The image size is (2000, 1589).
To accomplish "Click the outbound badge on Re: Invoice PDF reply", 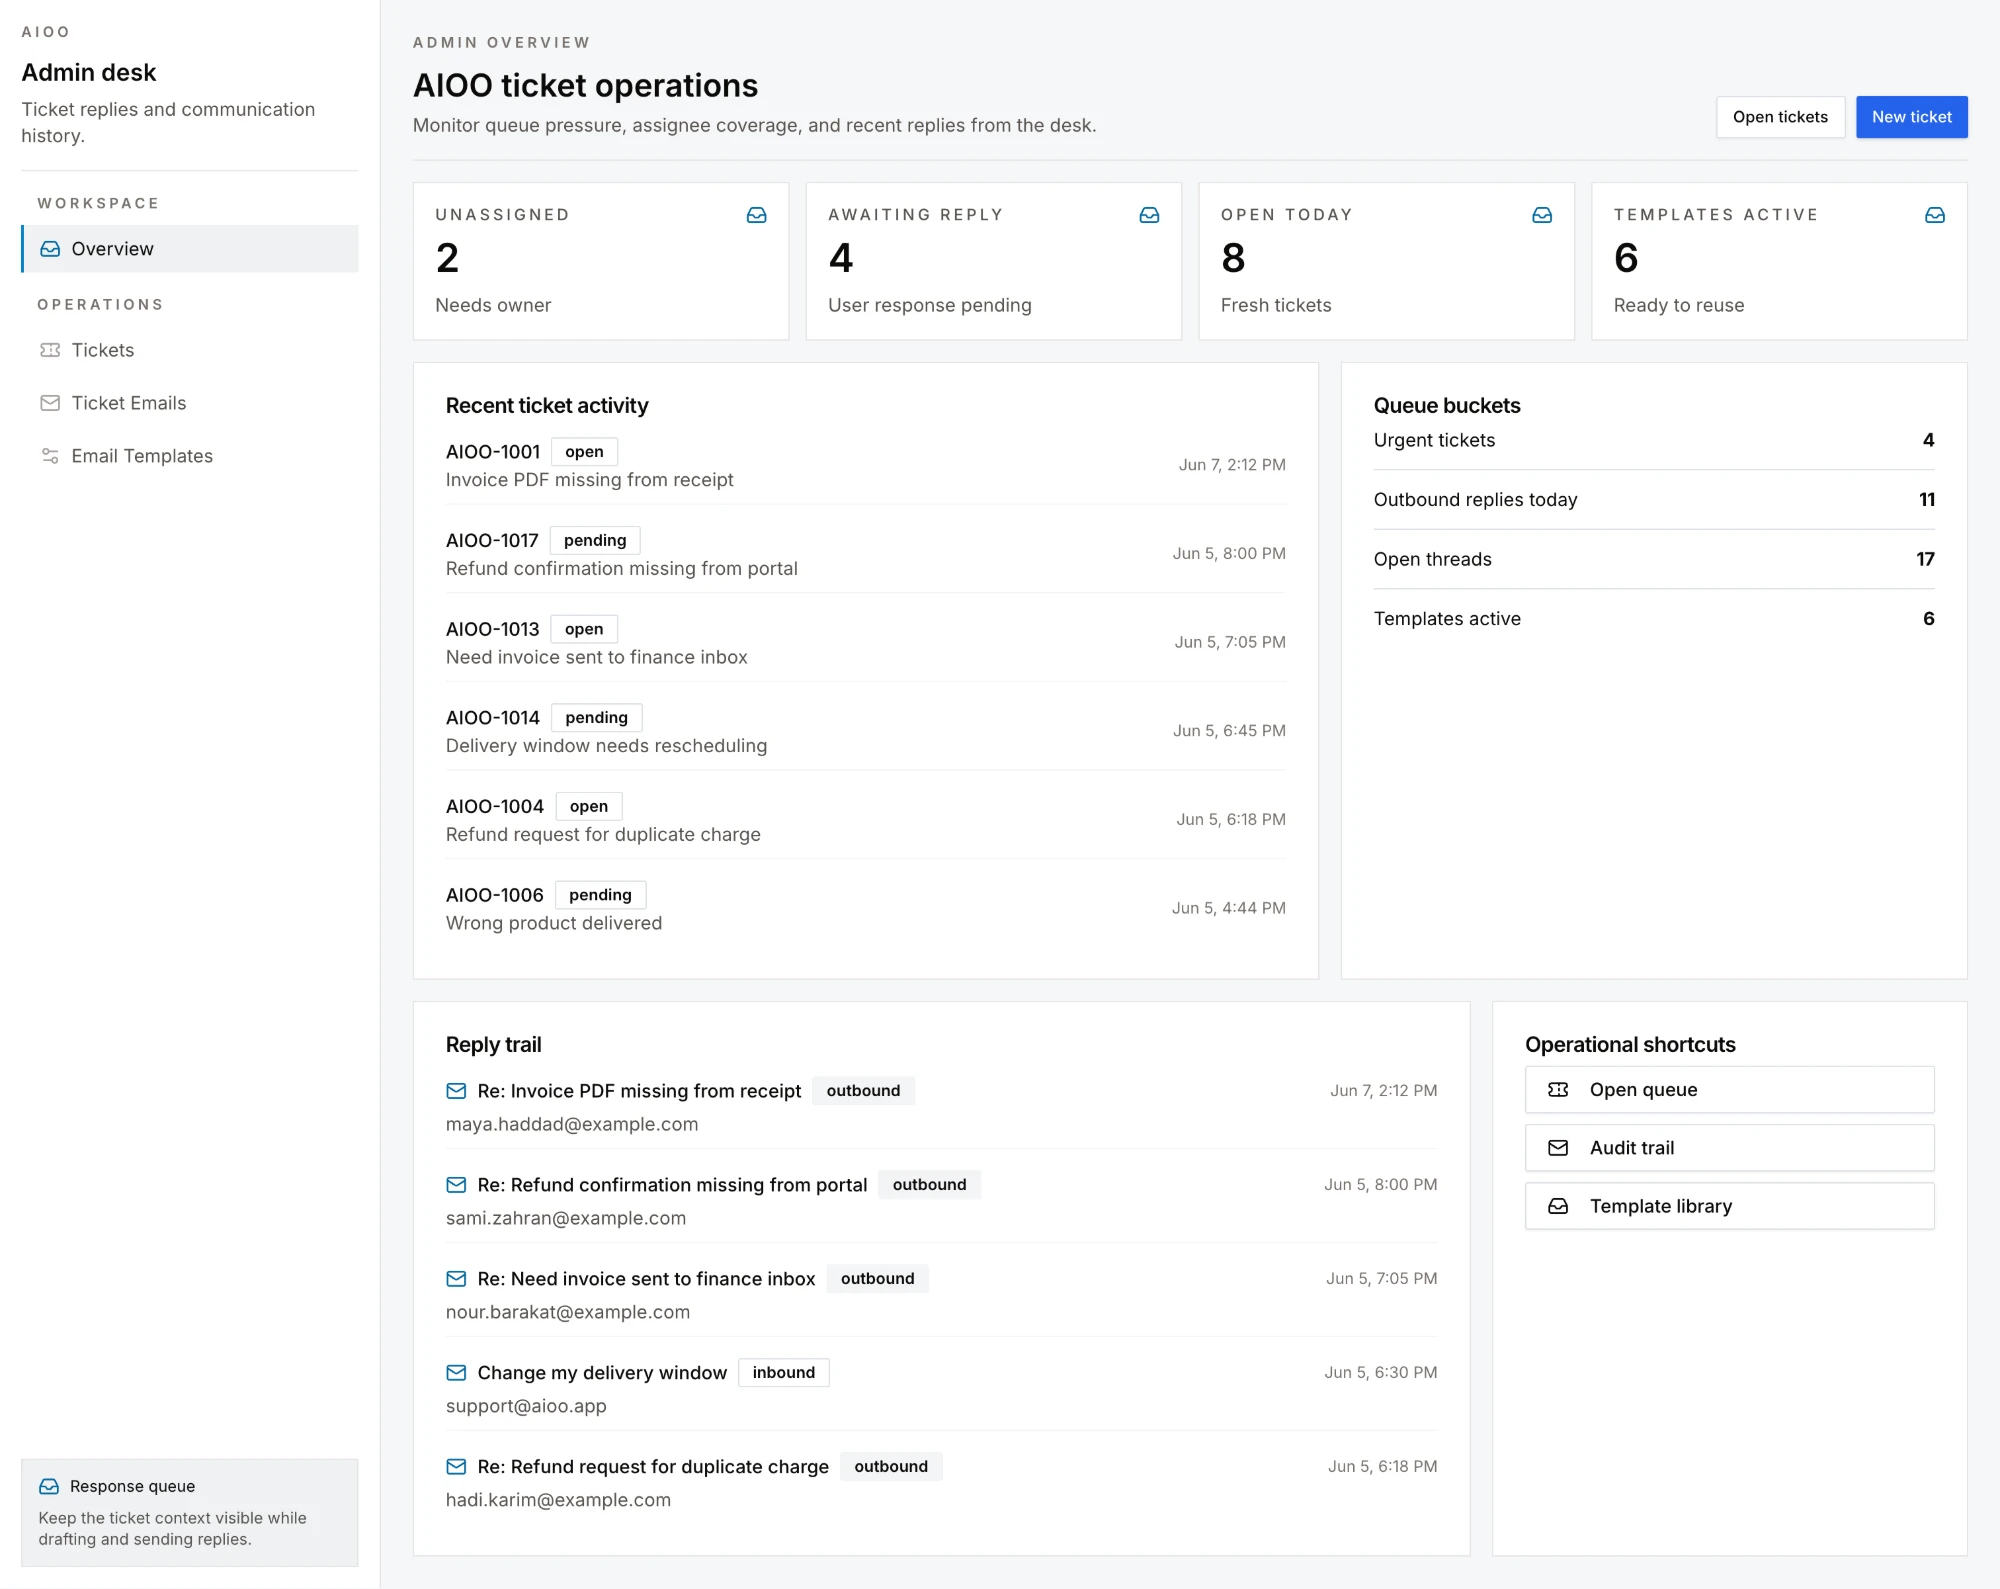I will click(864, 1091).
